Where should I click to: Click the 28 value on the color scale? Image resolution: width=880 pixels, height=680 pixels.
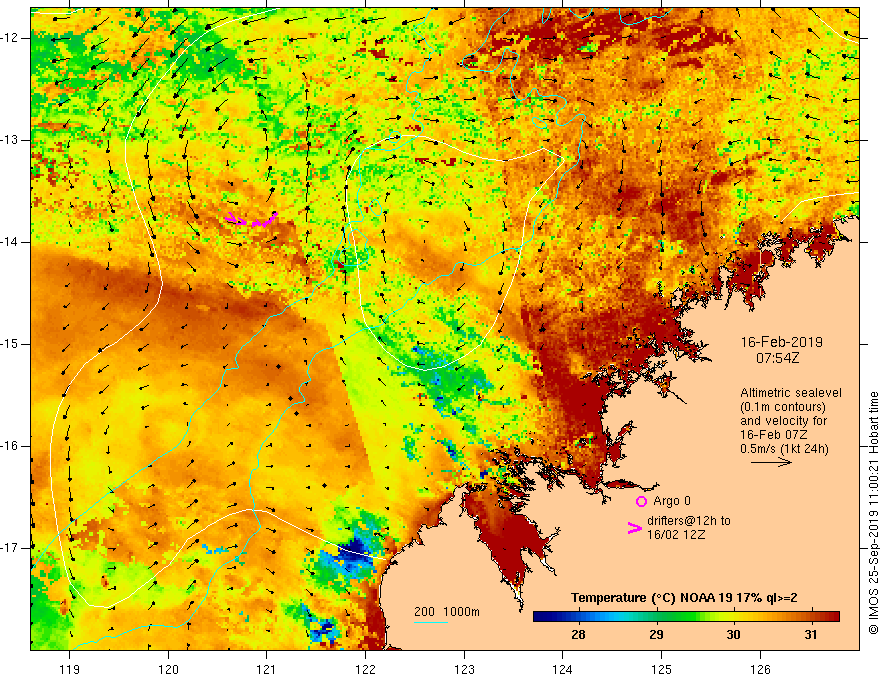coord(578,635)
